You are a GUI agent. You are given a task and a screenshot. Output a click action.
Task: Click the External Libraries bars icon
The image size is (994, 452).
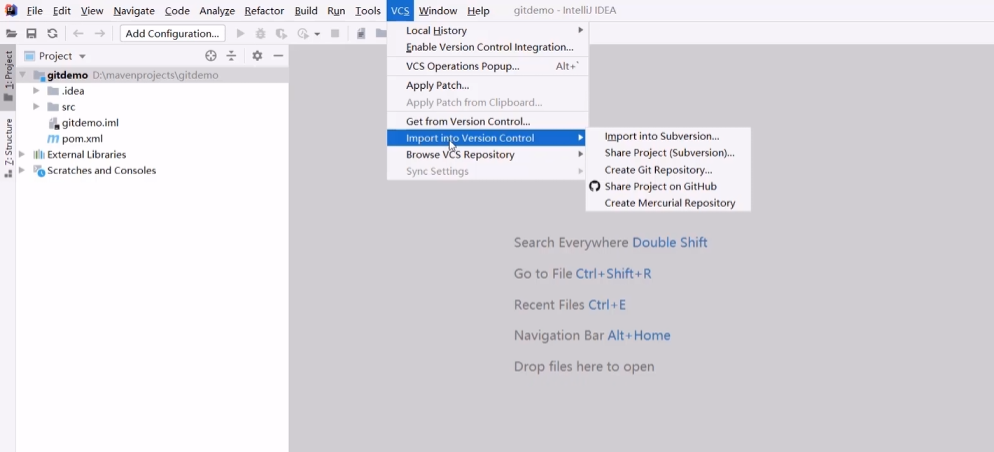coord(39,155)
